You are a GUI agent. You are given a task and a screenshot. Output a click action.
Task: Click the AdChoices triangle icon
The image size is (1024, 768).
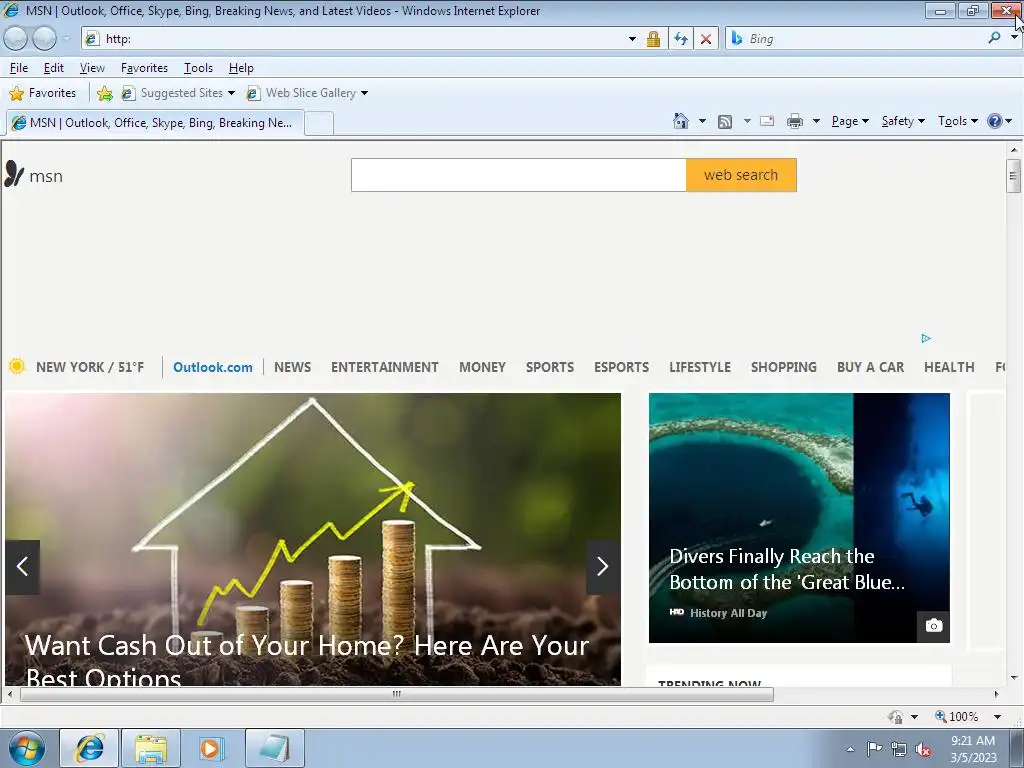point(926,338)
